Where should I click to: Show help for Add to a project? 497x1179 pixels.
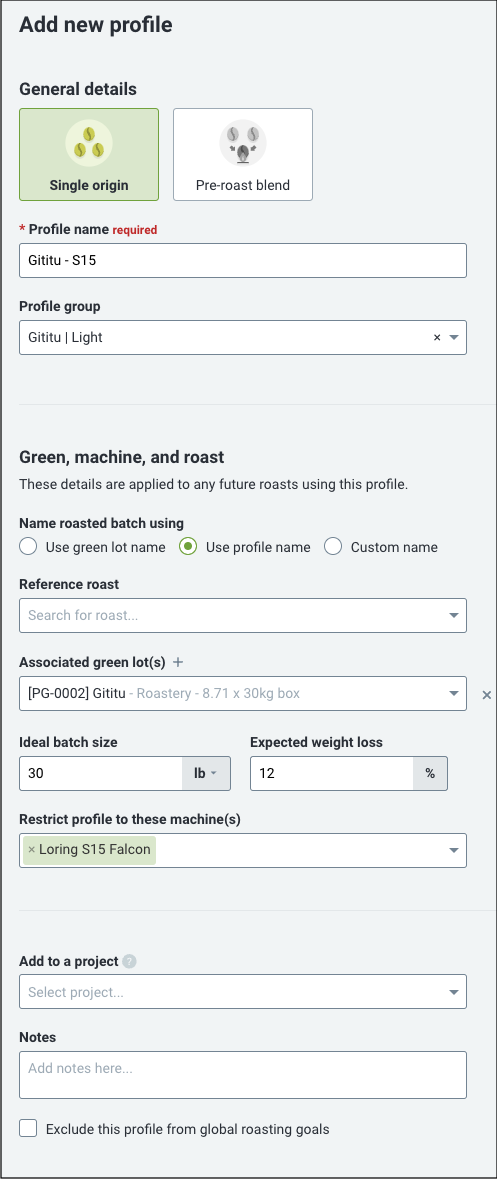click(129, 961)
